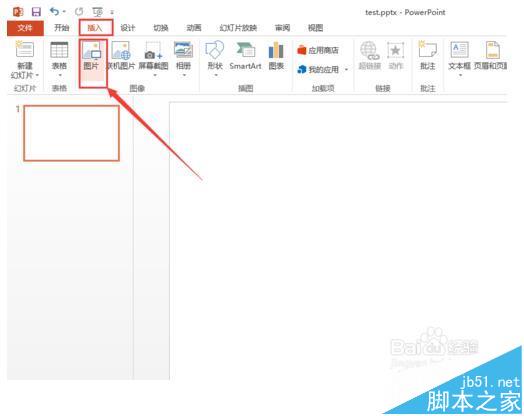Viewport: 524px width, 416px height.
Task: Click the 图表 Chart icon
Action: 276,50
